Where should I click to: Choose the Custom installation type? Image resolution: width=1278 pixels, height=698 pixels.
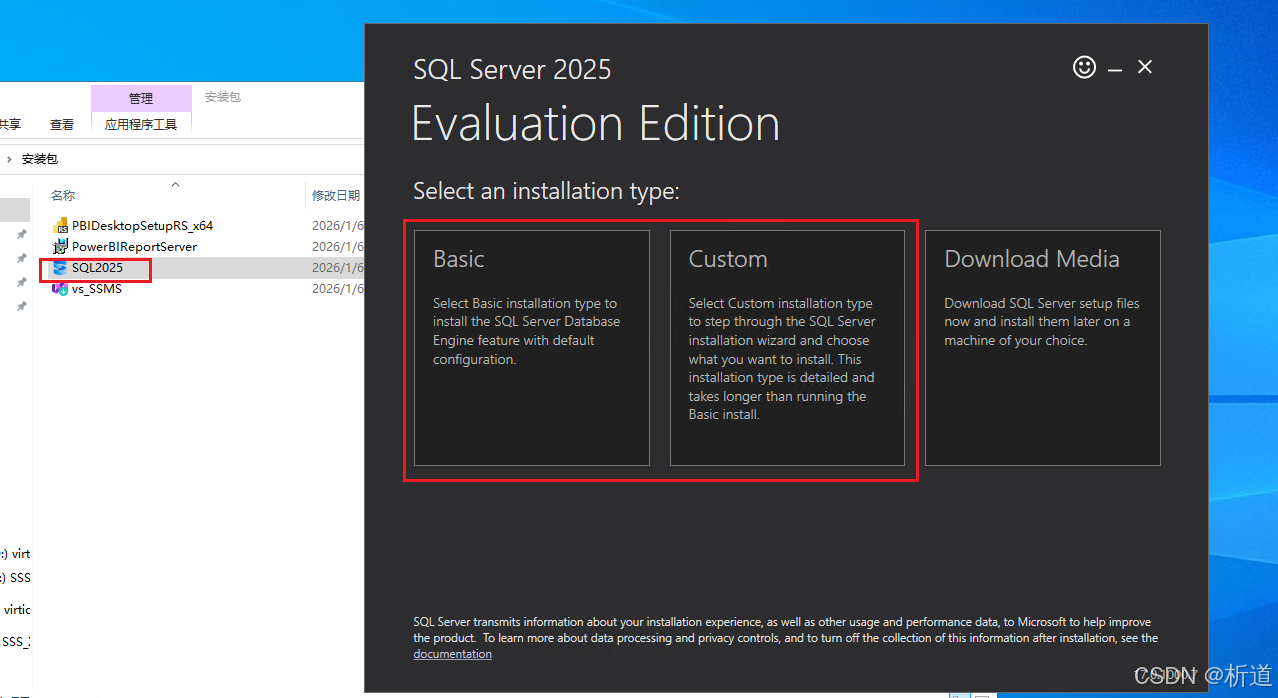pos(787,348)
